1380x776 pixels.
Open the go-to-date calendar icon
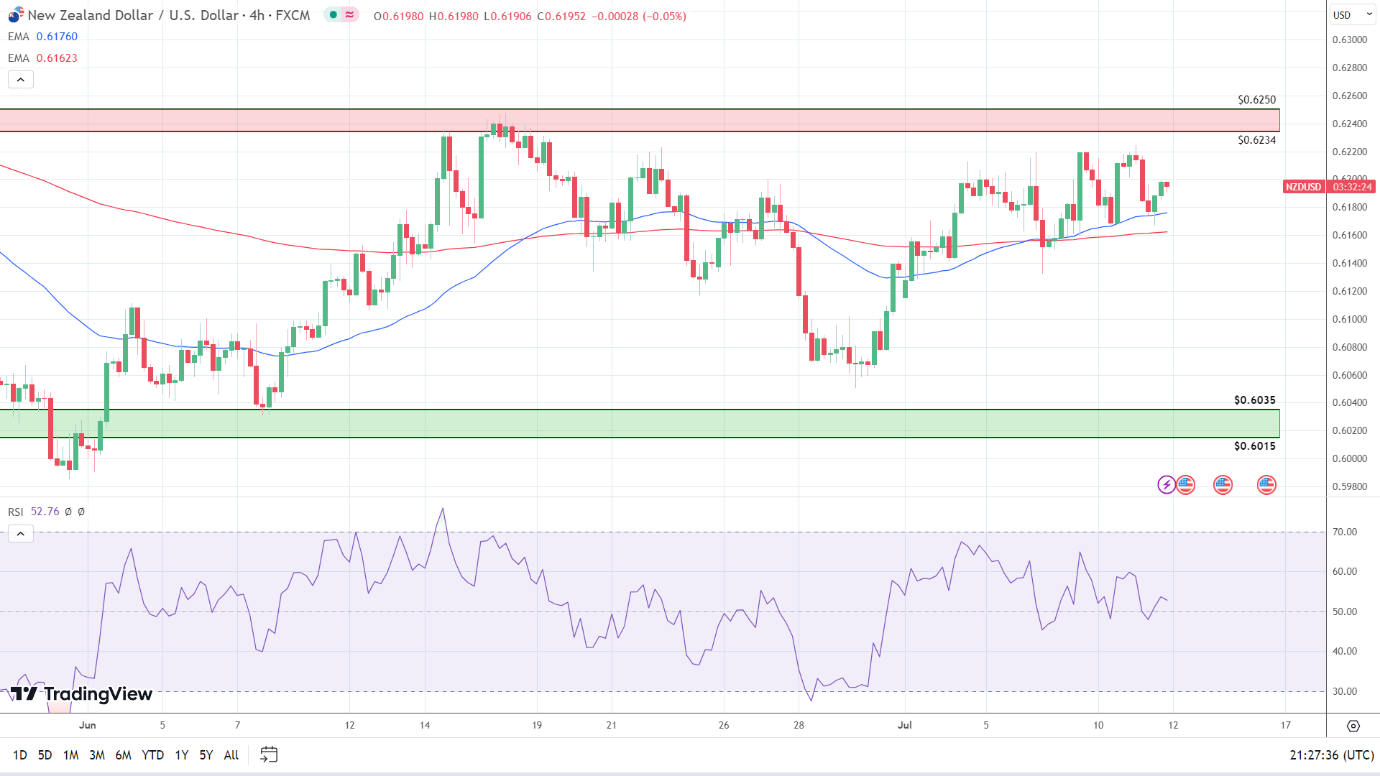pyautogui.click(x=268, y=754)
